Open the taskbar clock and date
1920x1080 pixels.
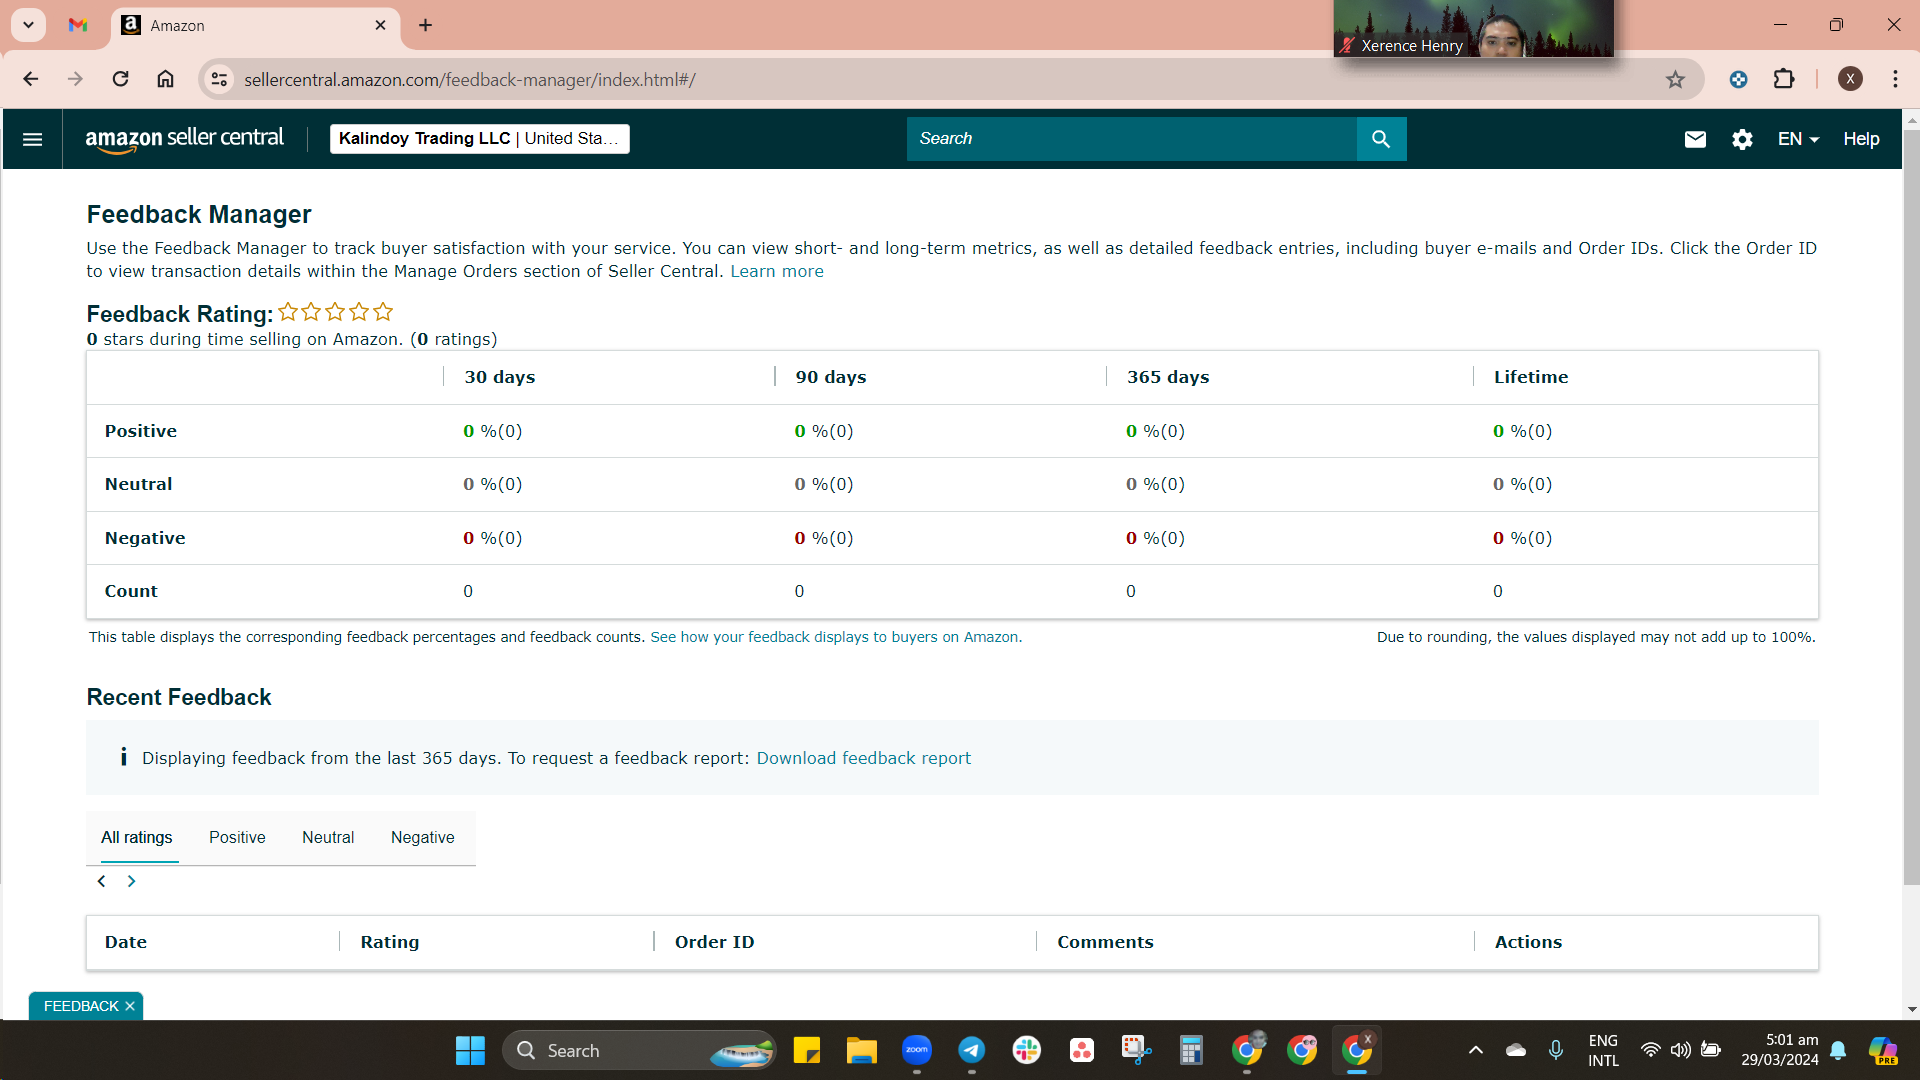coord(1780,1050)
